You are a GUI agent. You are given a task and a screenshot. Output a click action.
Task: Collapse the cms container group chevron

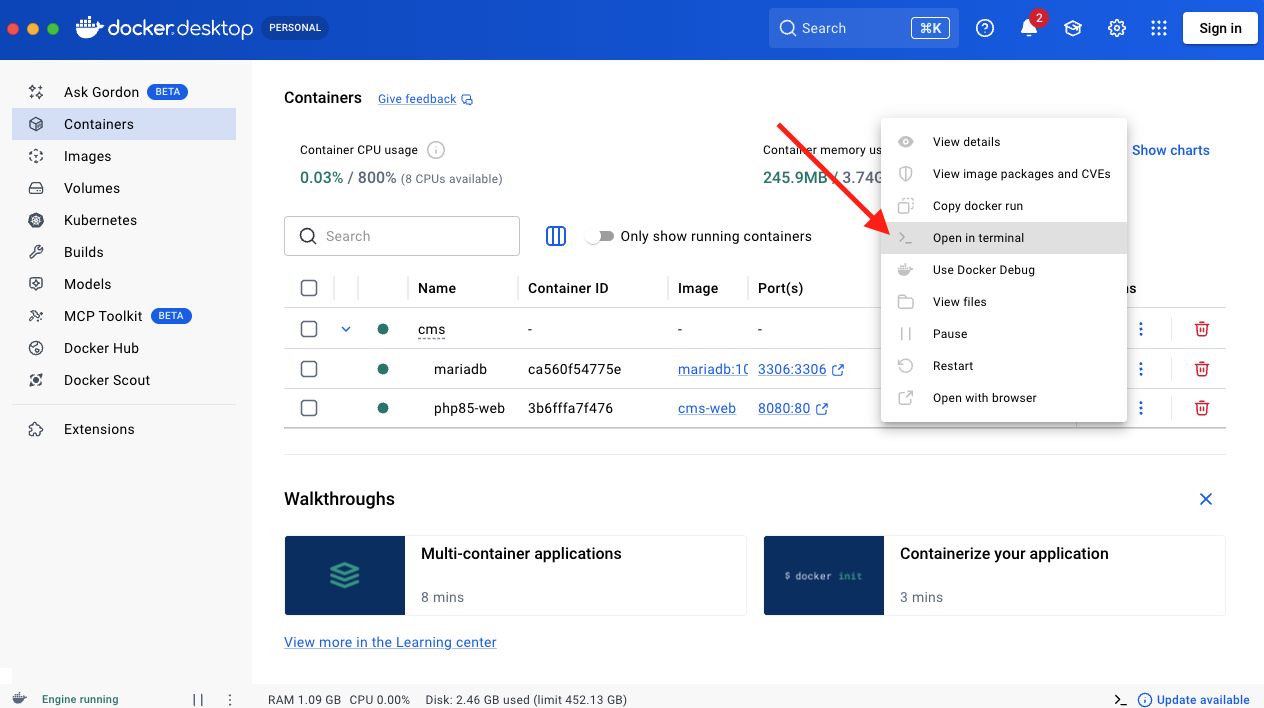[x=346, y=329]
